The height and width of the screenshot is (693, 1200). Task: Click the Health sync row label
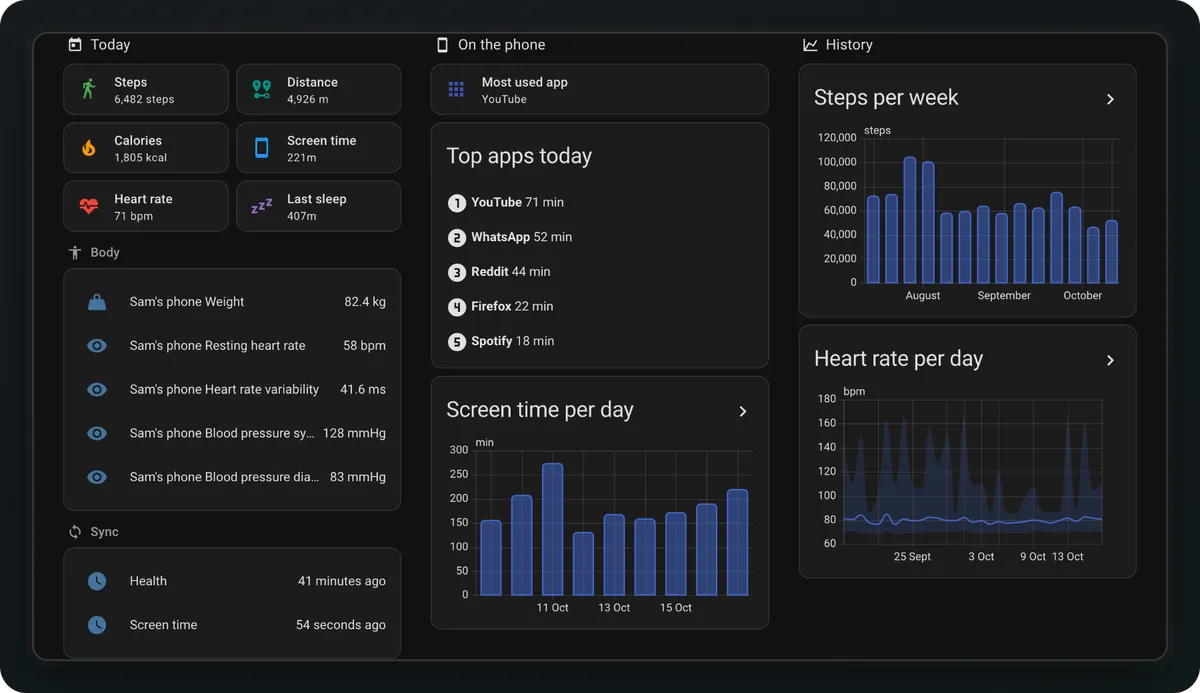[148, 581]
